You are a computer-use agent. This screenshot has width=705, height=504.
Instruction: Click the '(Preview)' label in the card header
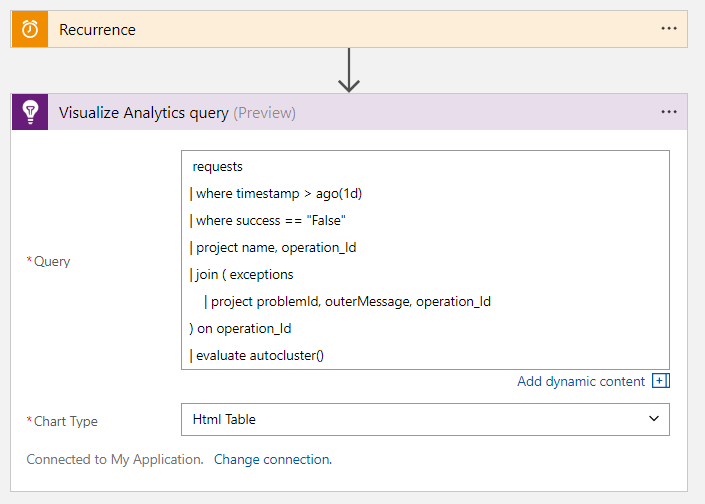click(x=264, y=113)
